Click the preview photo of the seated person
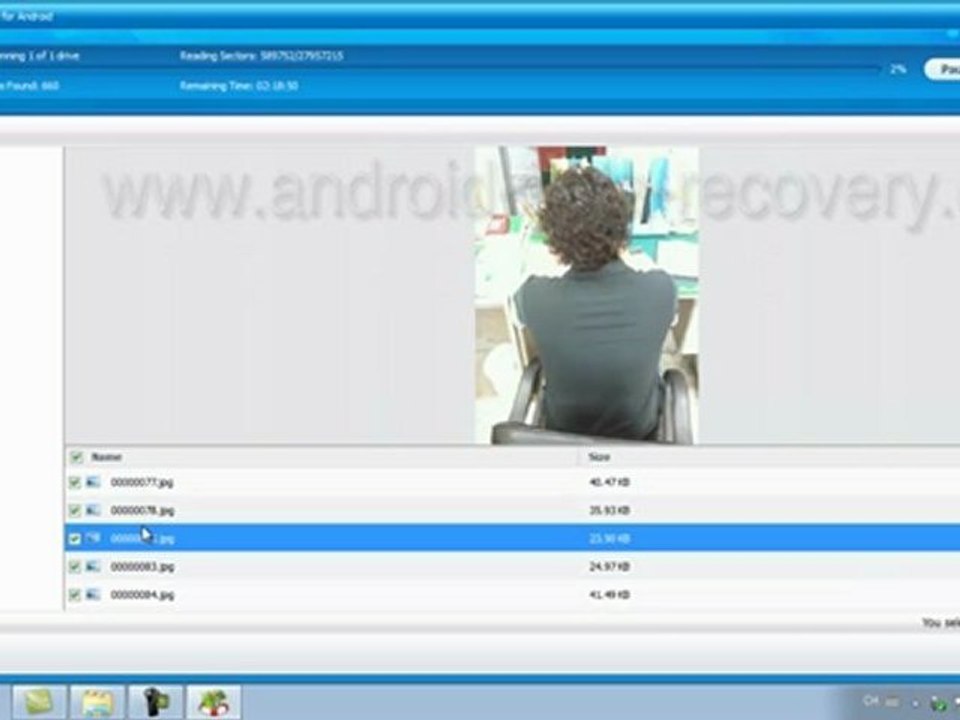The width and height of the screenshot is (960, 720). pyautogui.click(x=587, y=295)
